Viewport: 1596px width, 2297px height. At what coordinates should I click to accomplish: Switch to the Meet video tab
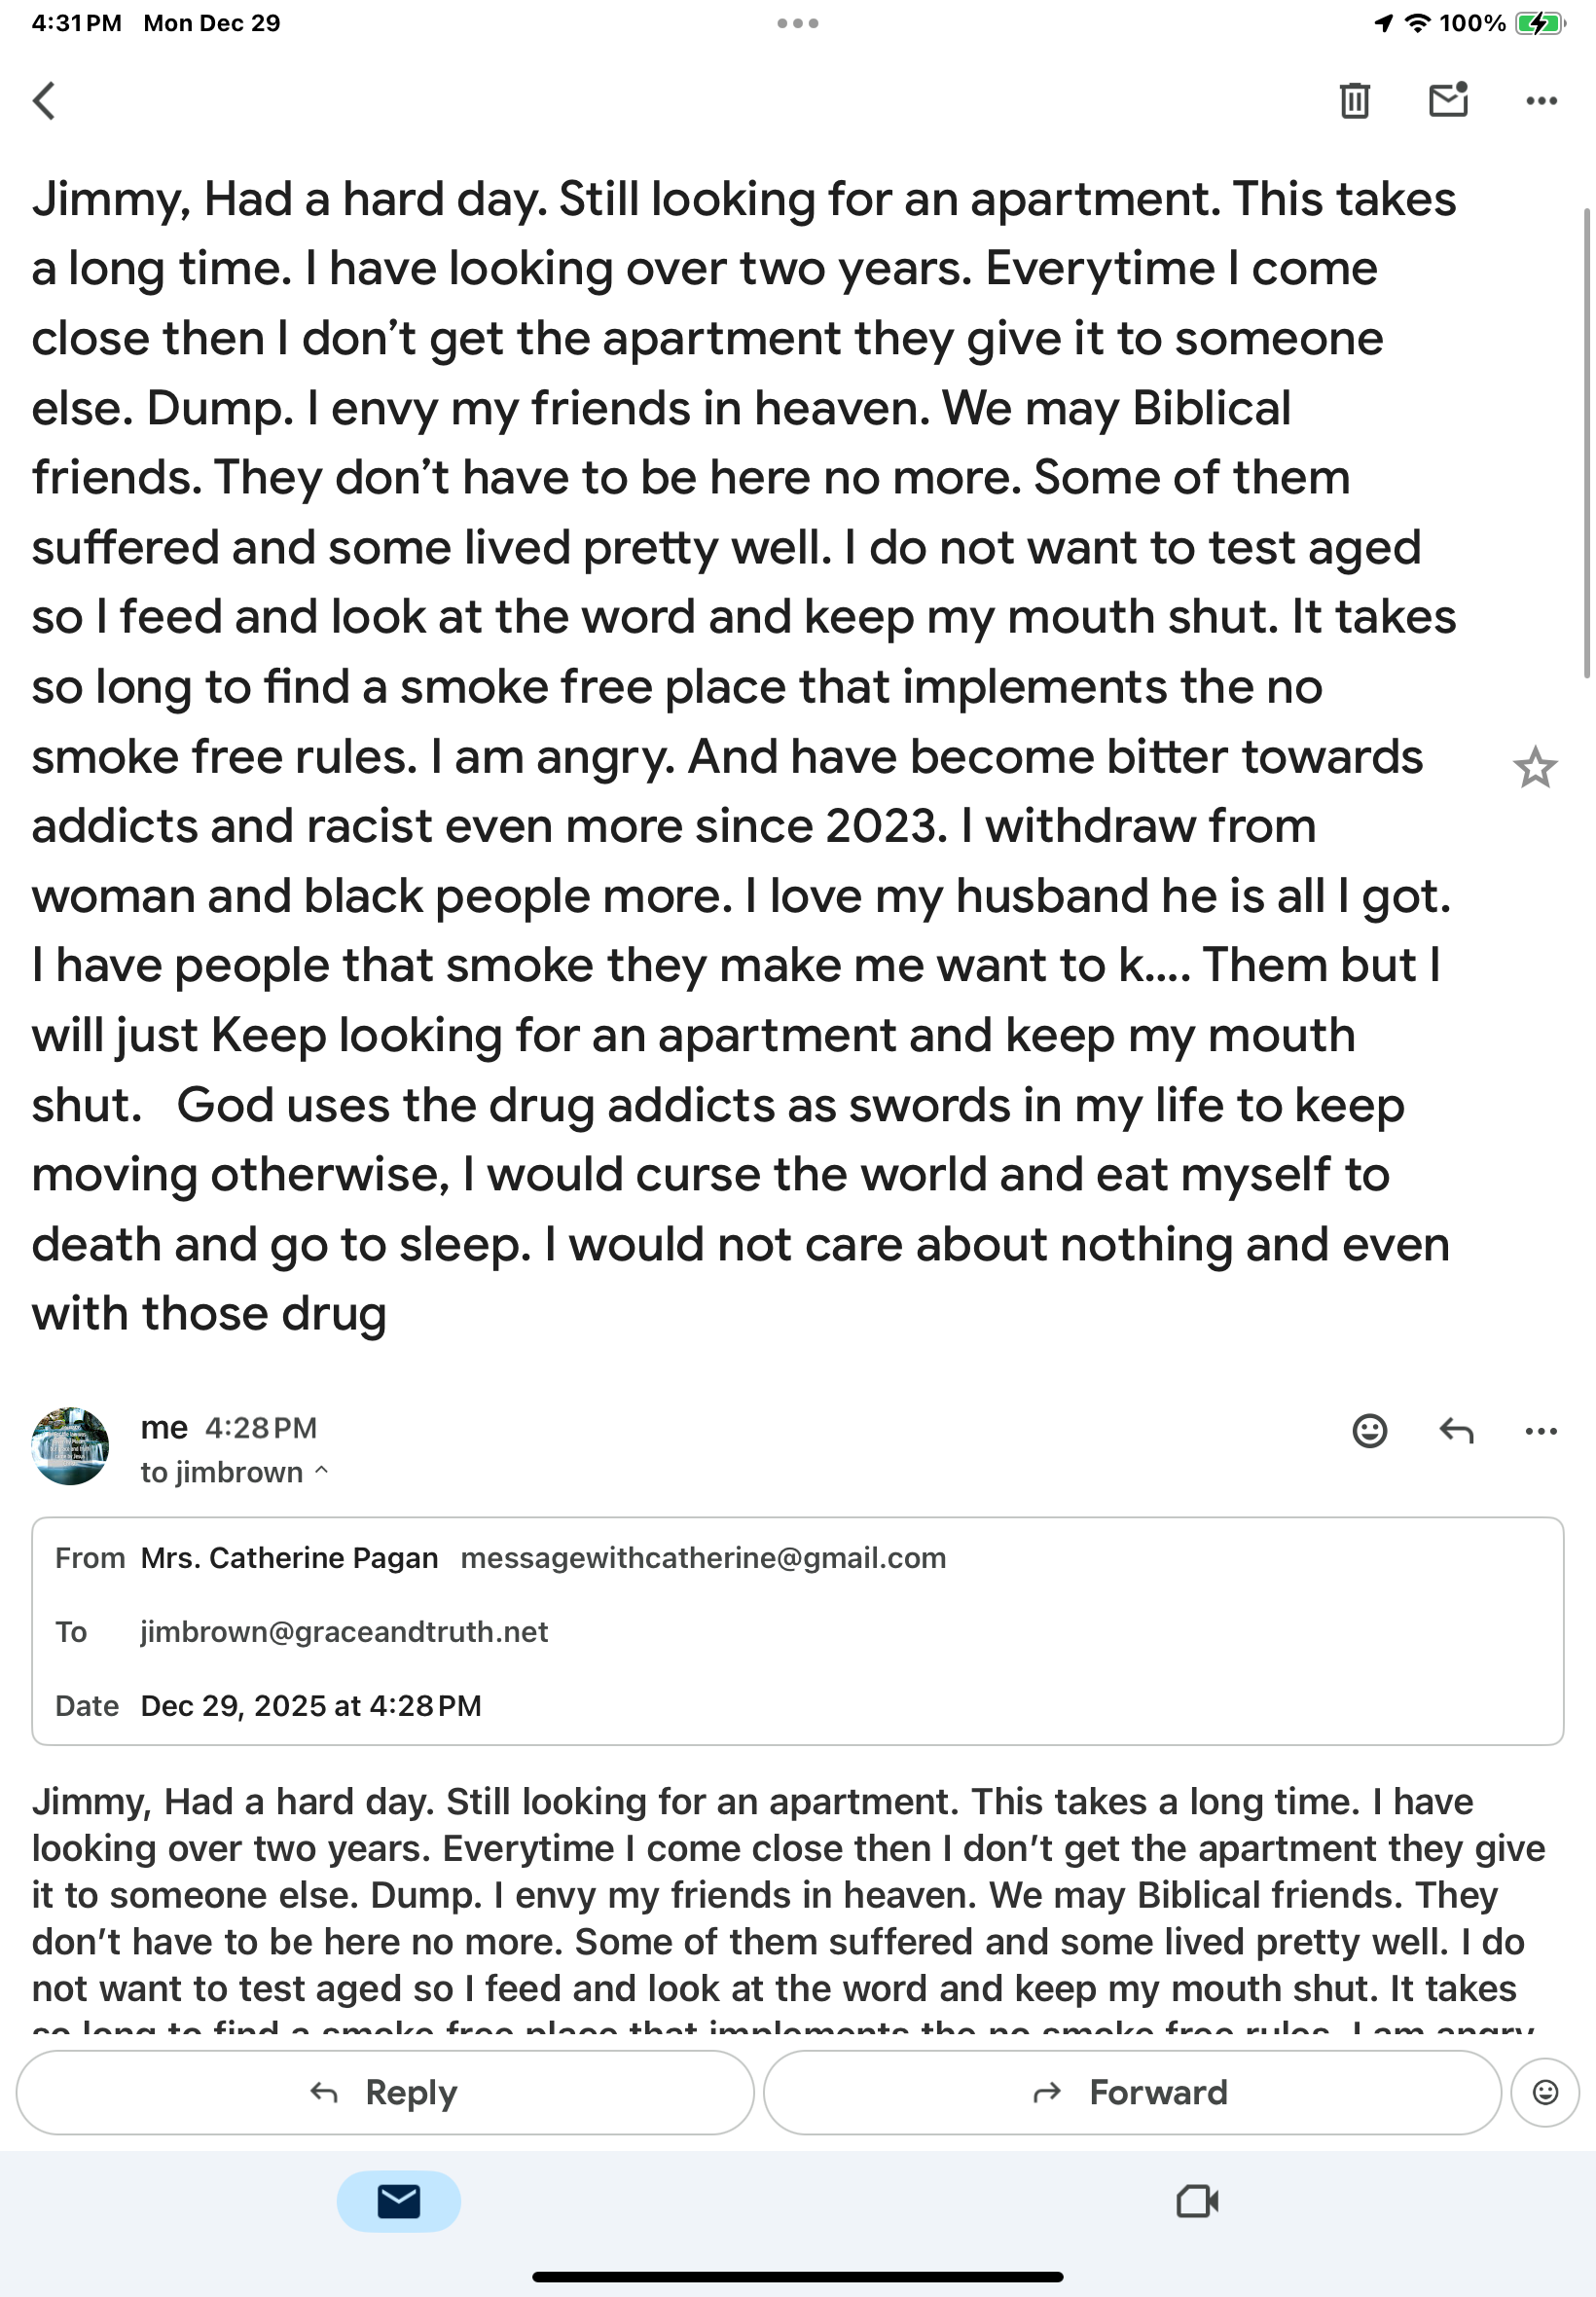[1197, 2201]
